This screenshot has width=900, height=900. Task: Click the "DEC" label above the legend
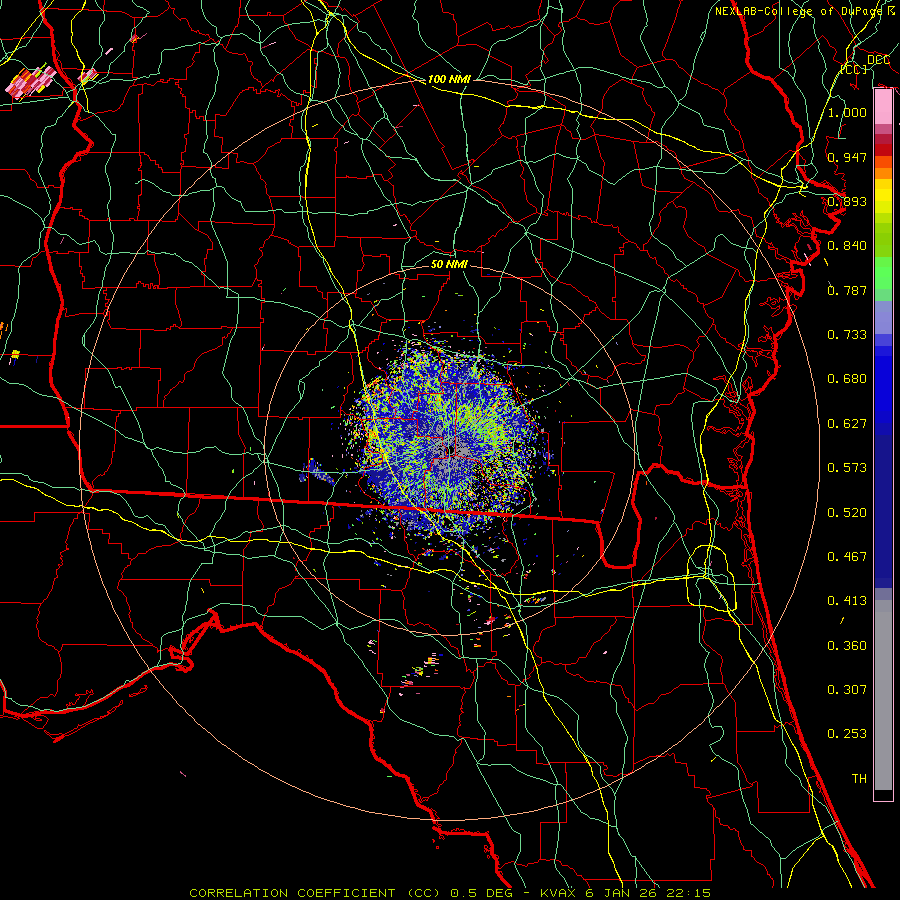point(878,60)
